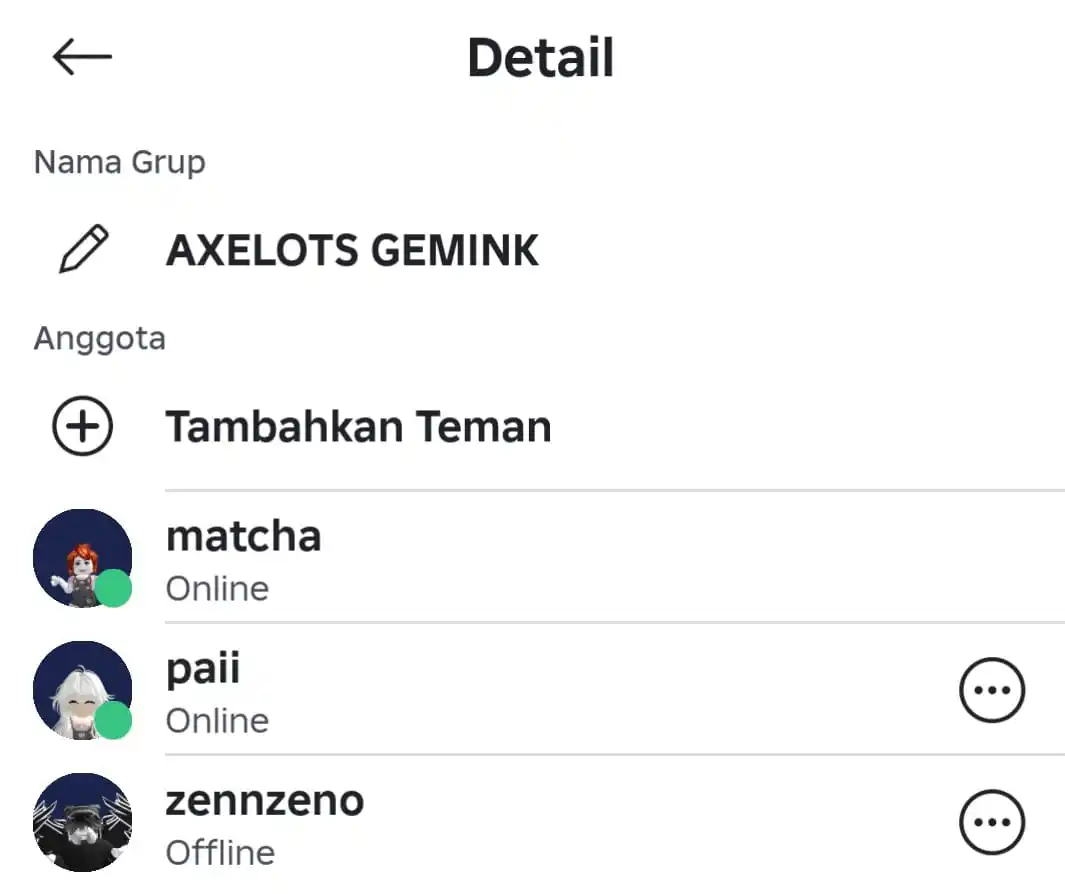Screen dimensions: 1065x894
Task: Open the three-dot options for zennzeno
Action: coord(992,822)
